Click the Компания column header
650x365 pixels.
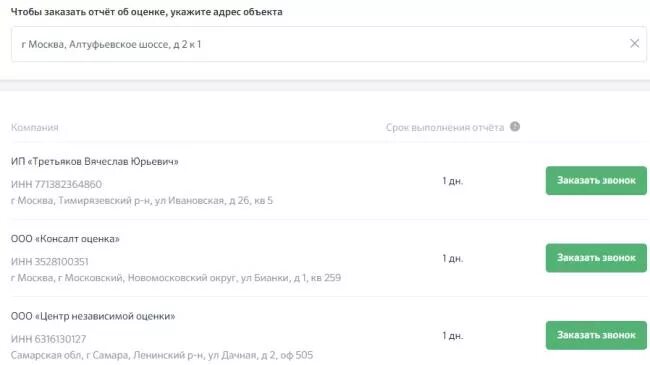(x=34, y=127)
